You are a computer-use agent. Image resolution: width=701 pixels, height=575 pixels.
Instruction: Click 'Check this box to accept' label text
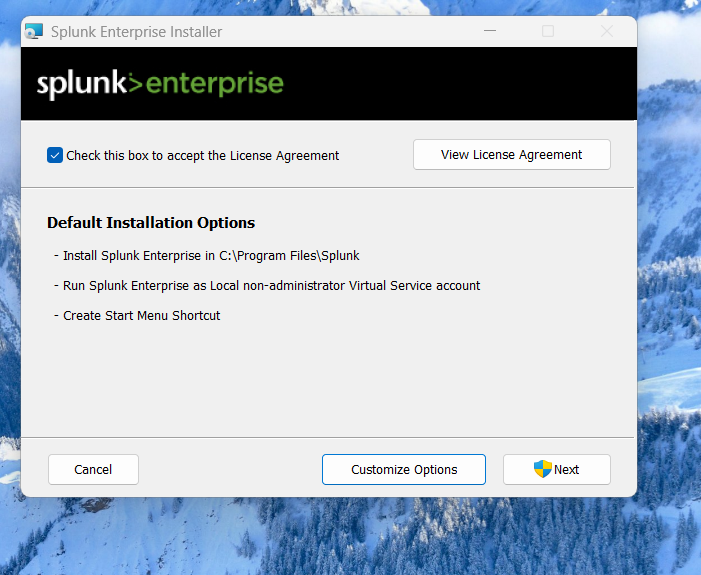point(203,156)
